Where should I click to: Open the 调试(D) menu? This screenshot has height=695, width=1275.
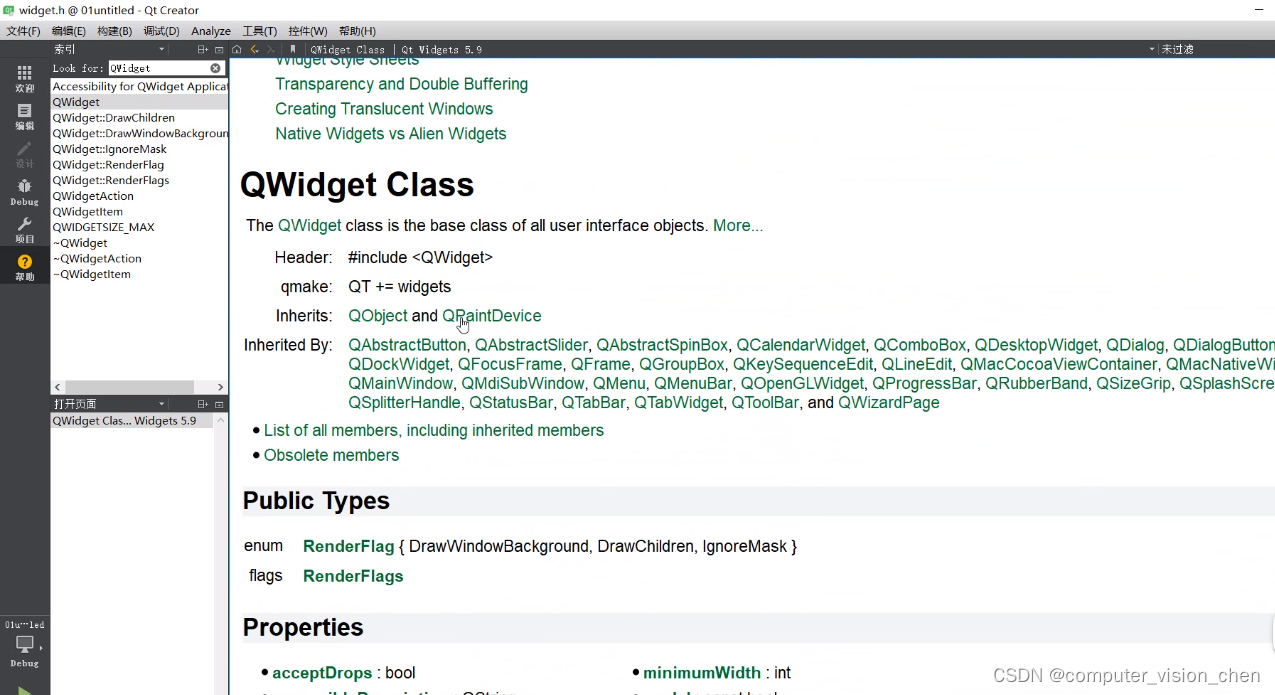161,31
